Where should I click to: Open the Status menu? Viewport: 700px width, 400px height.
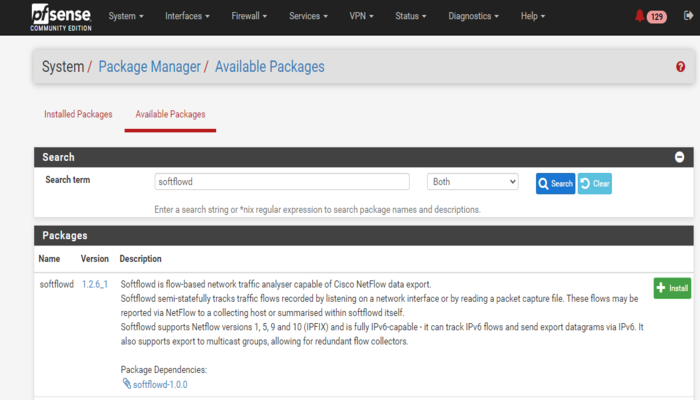click(411, 16)
